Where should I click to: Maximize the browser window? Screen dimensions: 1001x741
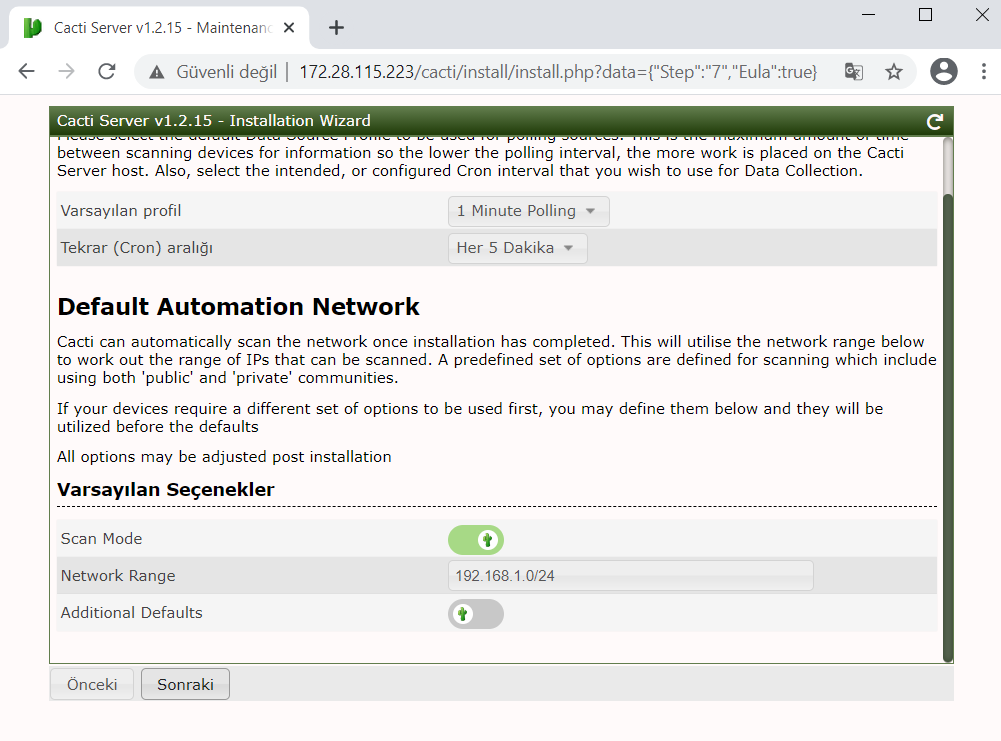coord(926,15)
